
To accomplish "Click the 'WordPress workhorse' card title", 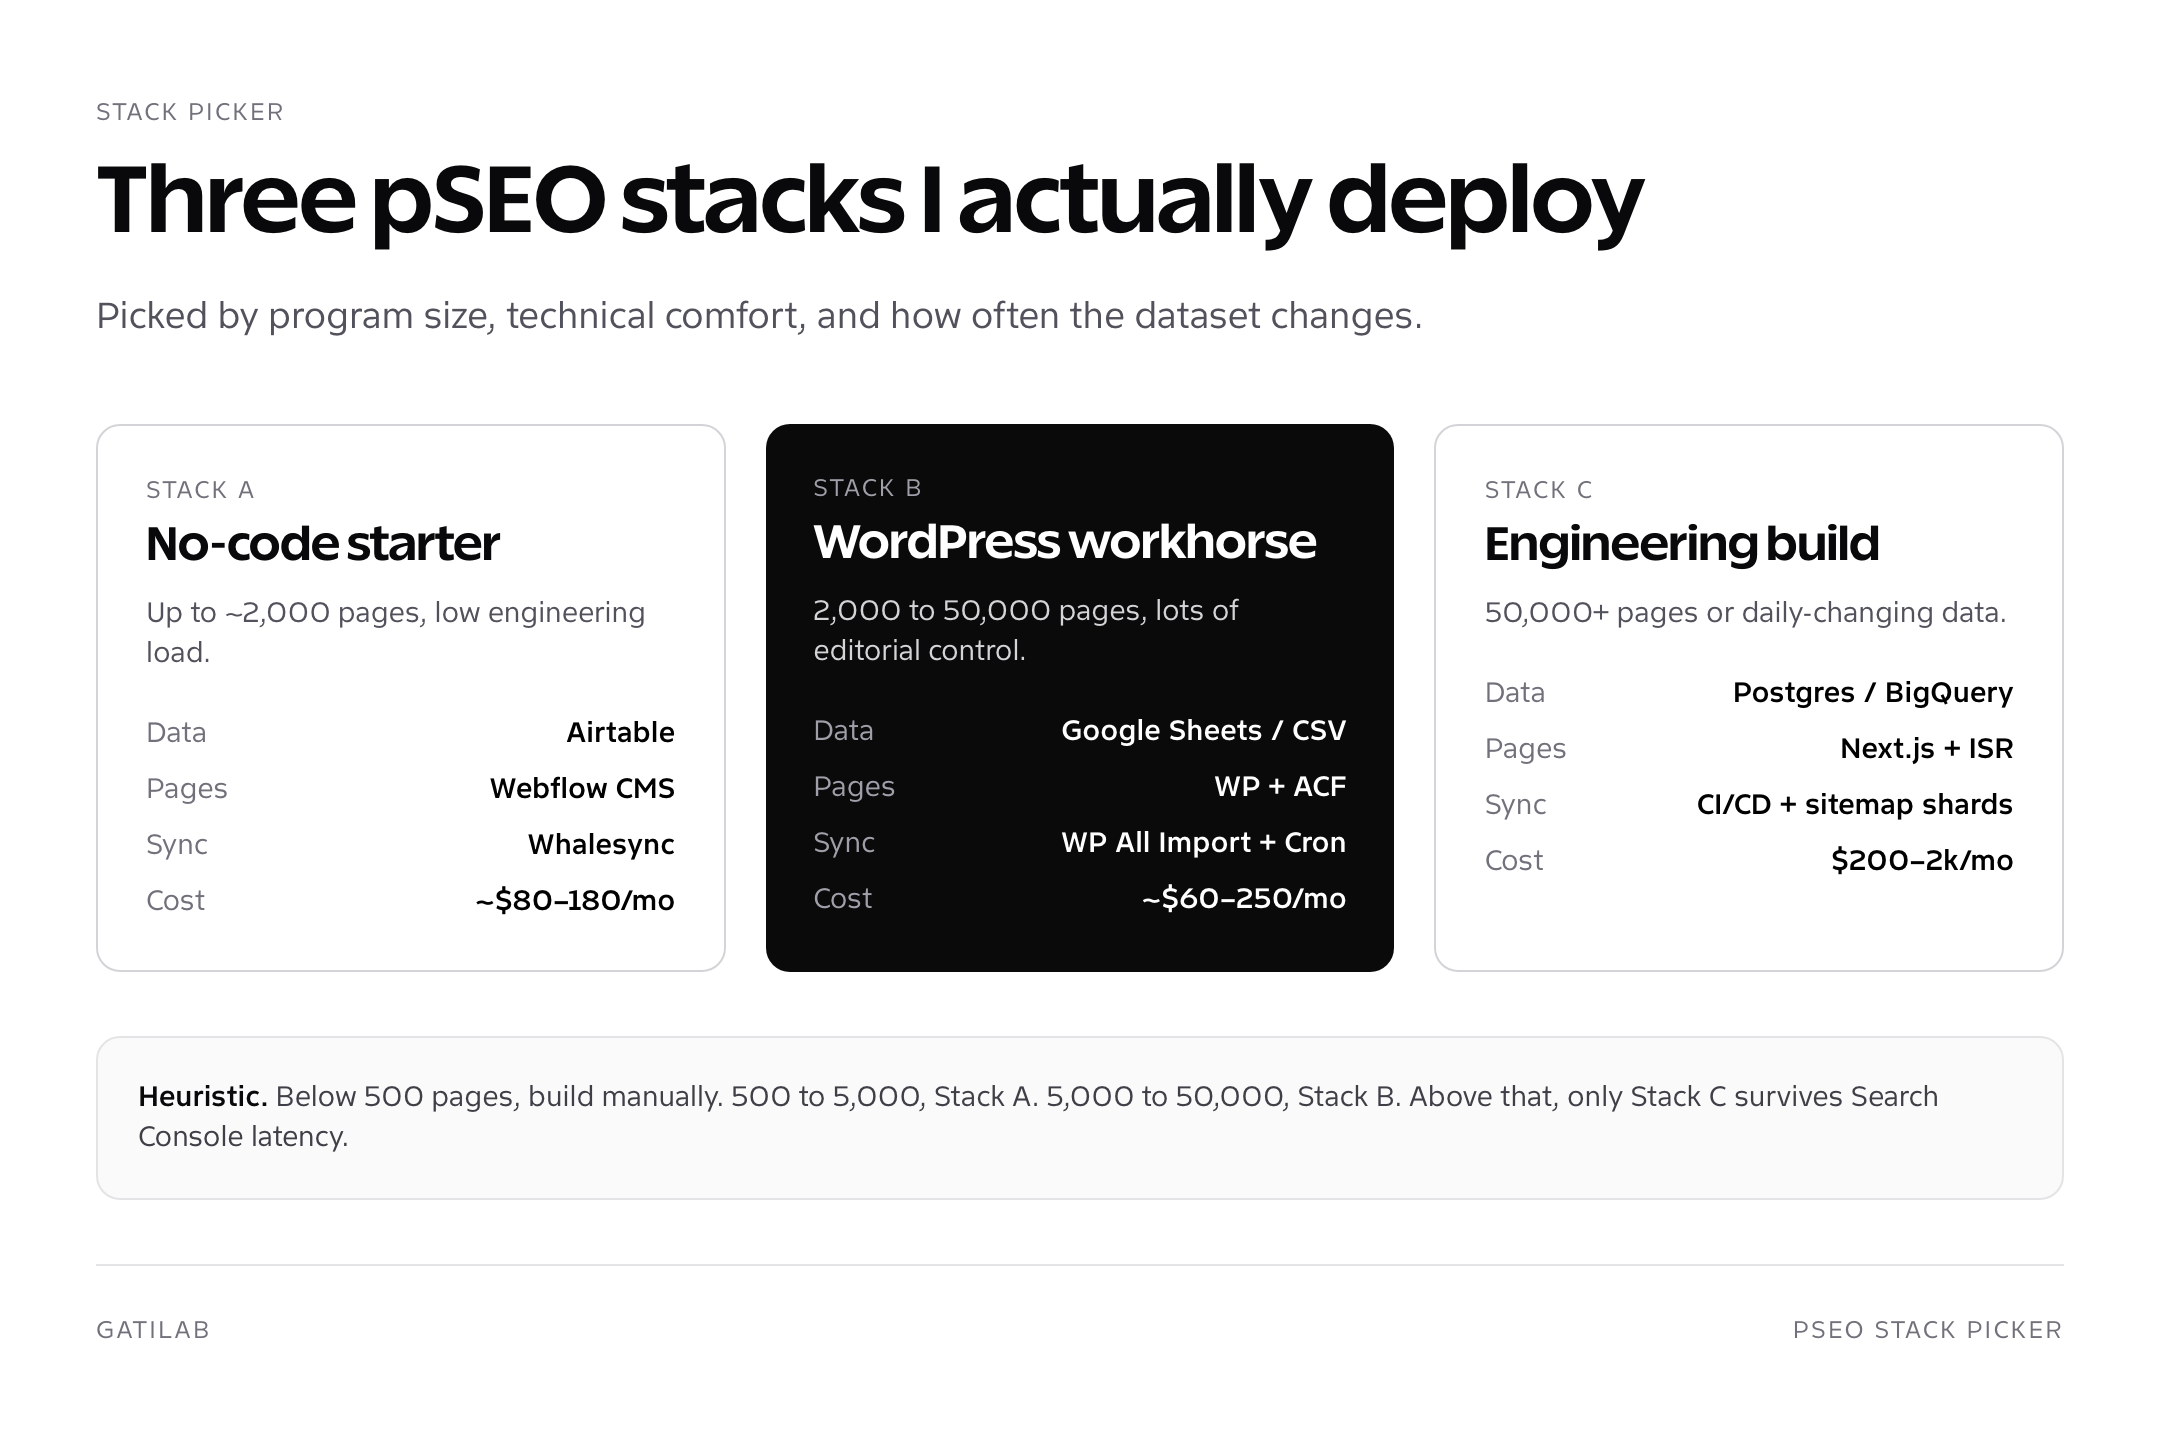I will click(x=1064, y=542).
